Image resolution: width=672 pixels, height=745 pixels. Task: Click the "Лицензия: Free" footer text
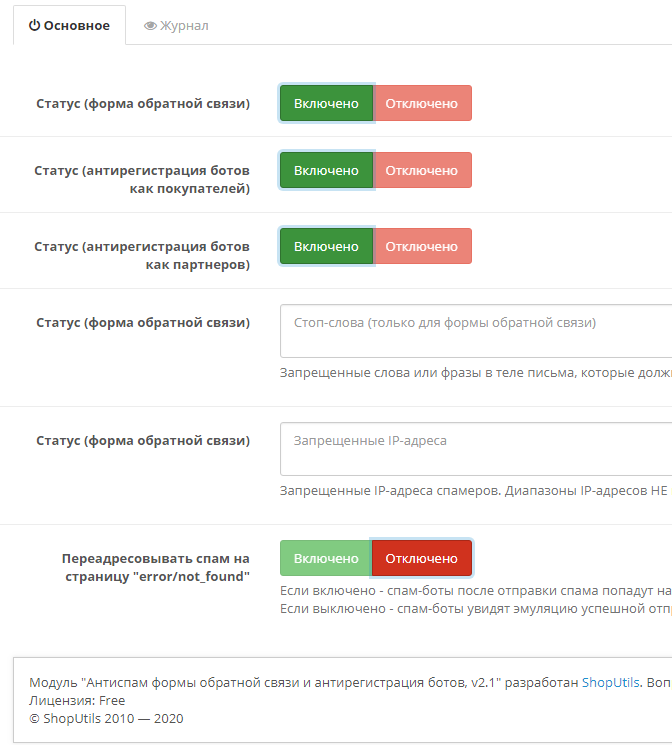point(77,700)
